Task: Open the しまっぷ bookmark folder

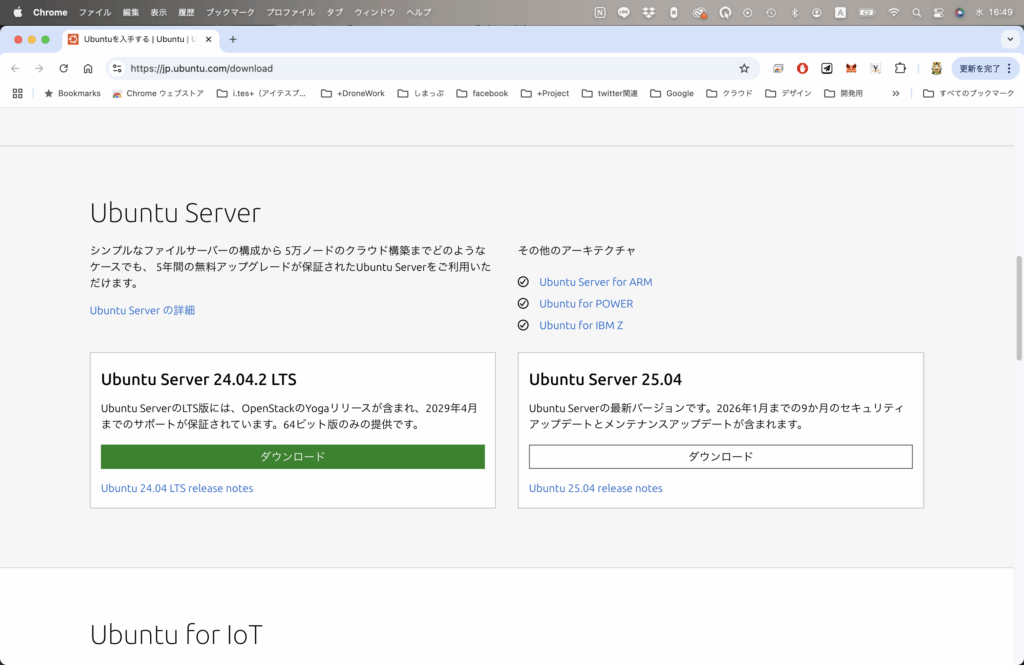Action: [x=421, y=93]
